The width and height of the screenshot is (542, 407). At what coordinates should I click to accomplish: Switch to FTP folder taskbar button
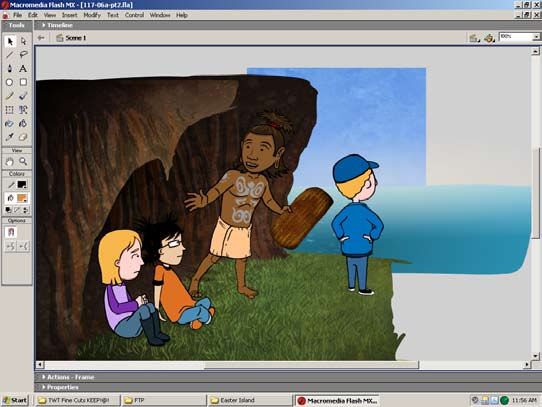click(x=164, y=400)
